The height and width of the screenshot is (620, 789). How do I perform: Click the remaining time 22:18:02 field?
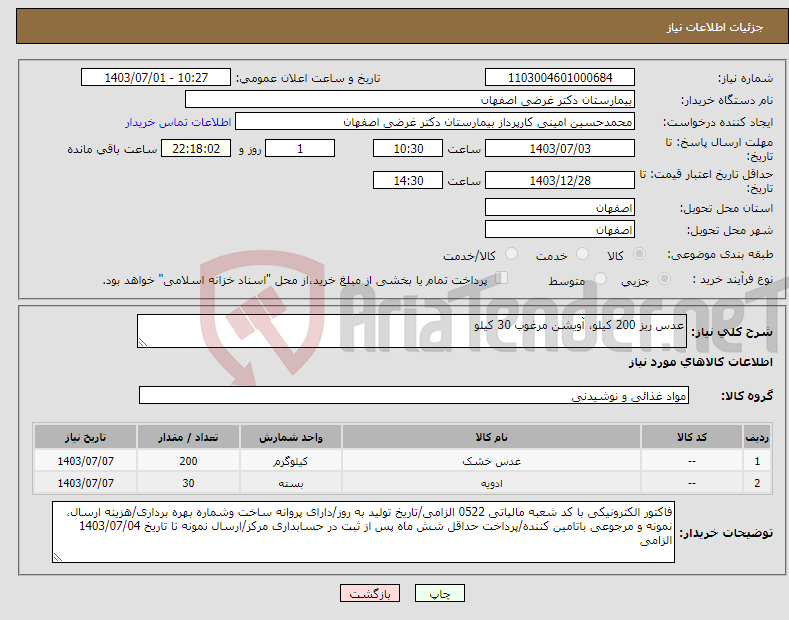196,148
